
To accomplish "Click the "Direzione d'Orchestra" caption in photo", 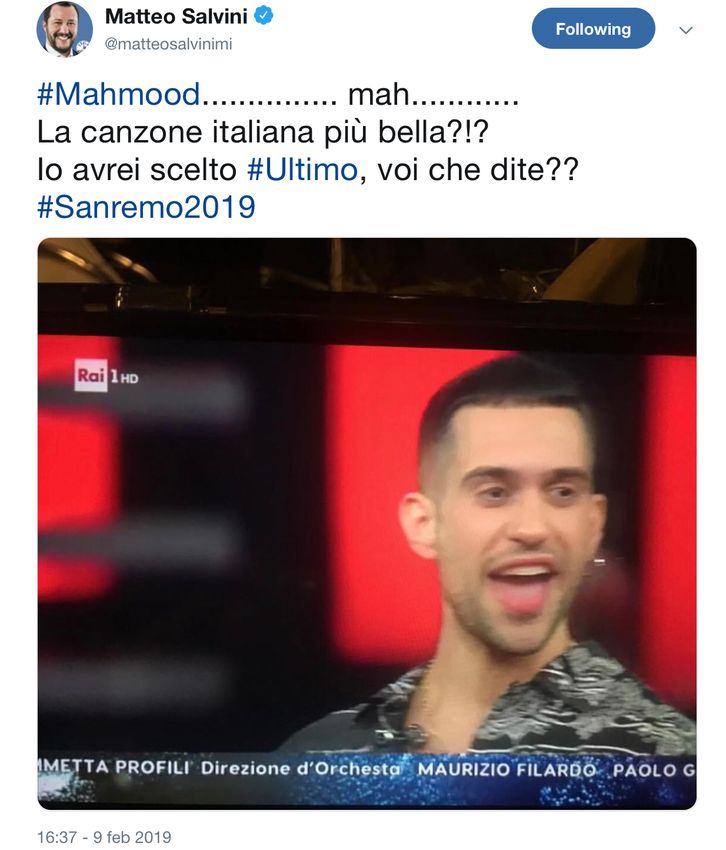I will (x=300, y=768).
